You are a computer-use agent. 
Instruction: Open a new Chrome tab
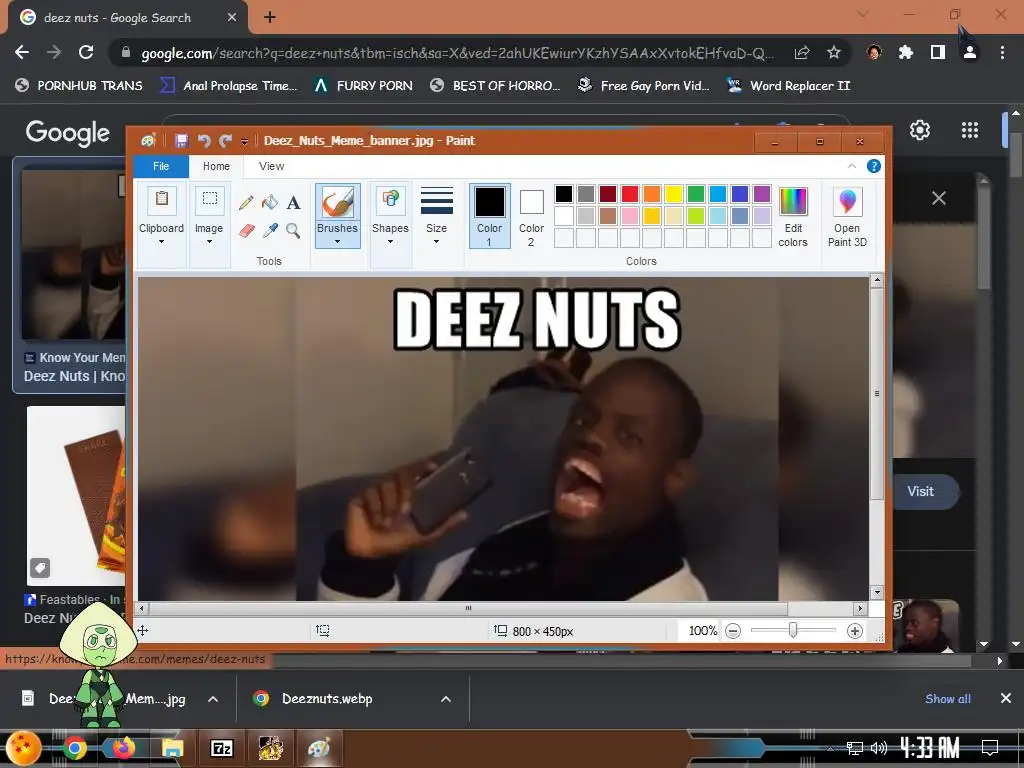270,18
